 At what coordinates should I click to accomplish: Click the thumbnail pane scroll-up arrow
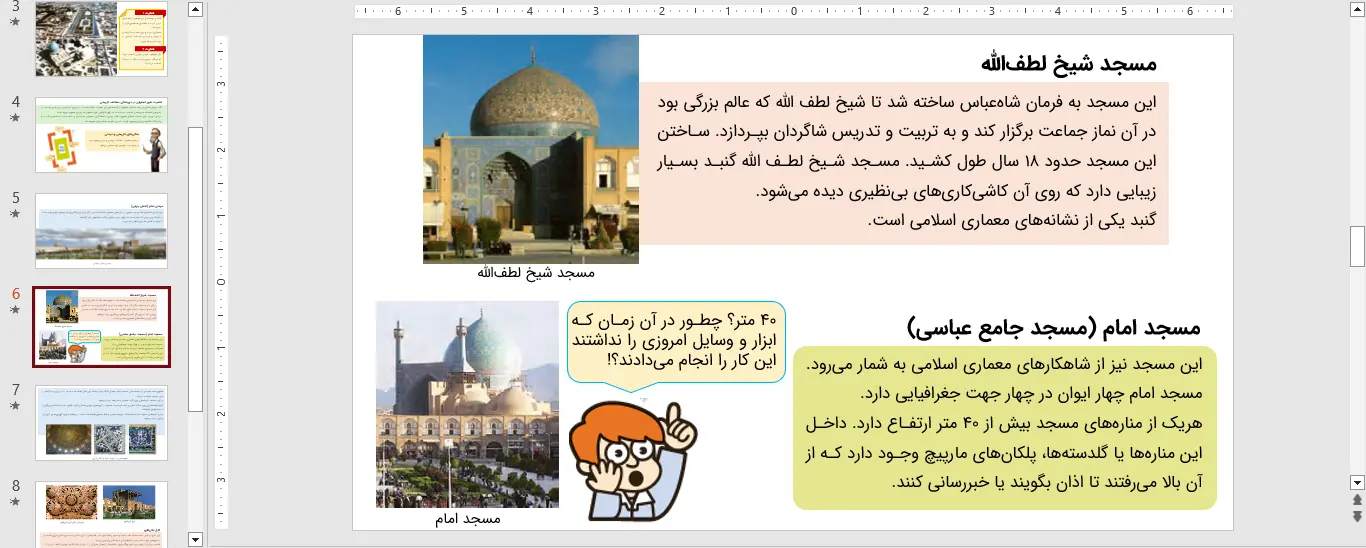click(196, 10)
